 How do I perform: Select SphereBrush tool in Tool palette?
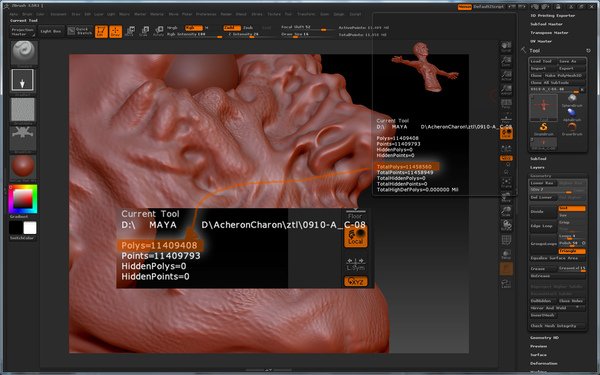coord(572,101)
